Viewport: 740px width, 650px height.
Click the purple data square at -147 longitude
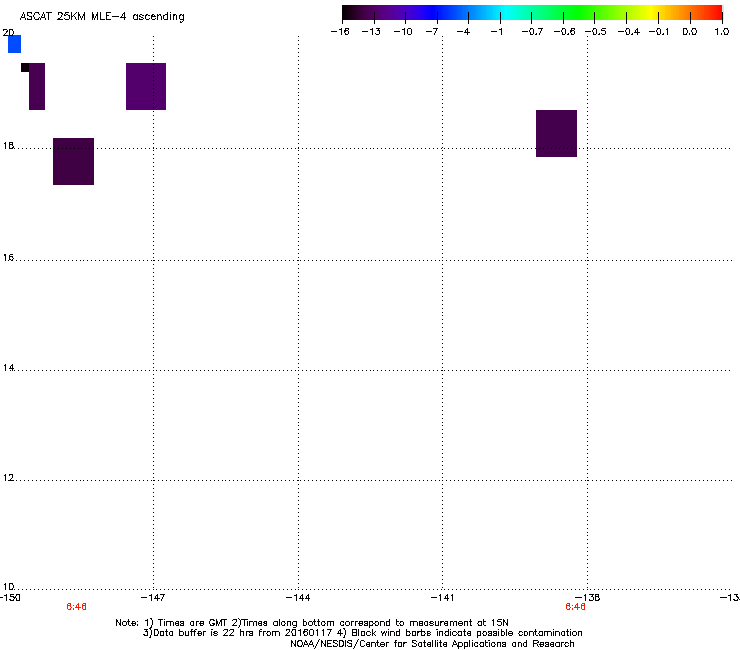(146, 86)
